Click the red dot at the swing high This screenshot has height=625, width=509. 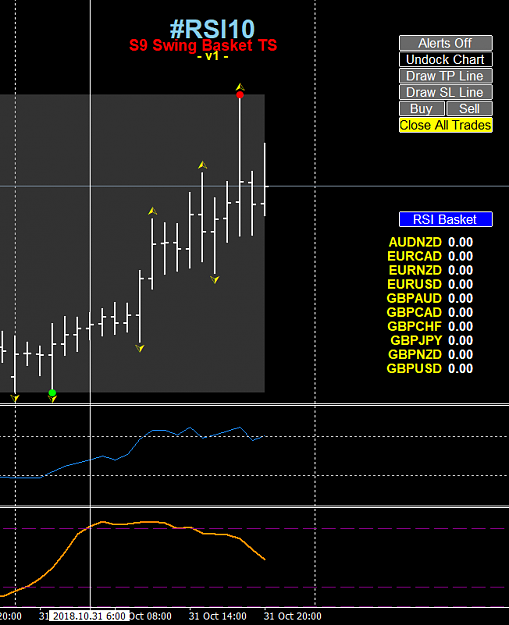click(x=240, y=95)
